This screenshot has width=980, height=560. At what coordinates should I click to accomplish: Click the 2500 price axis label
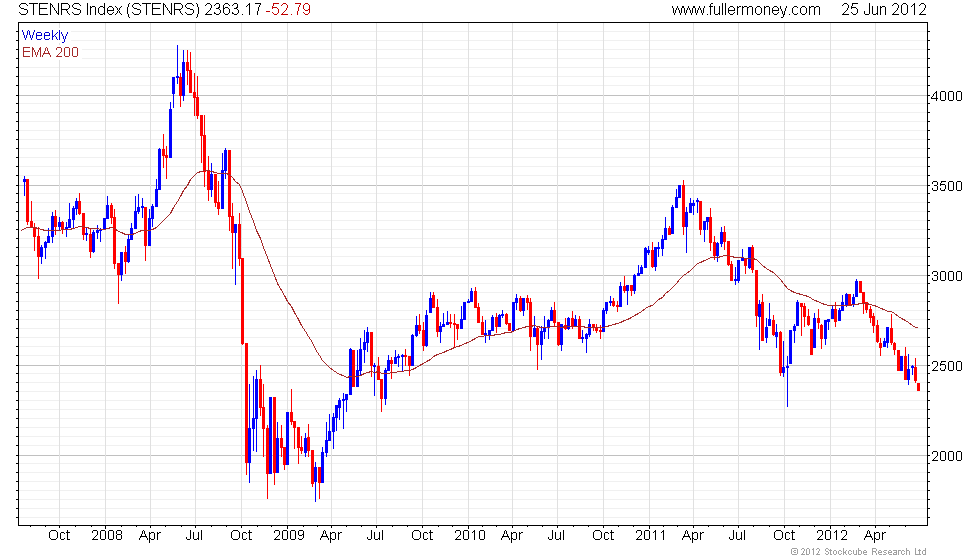948,366
